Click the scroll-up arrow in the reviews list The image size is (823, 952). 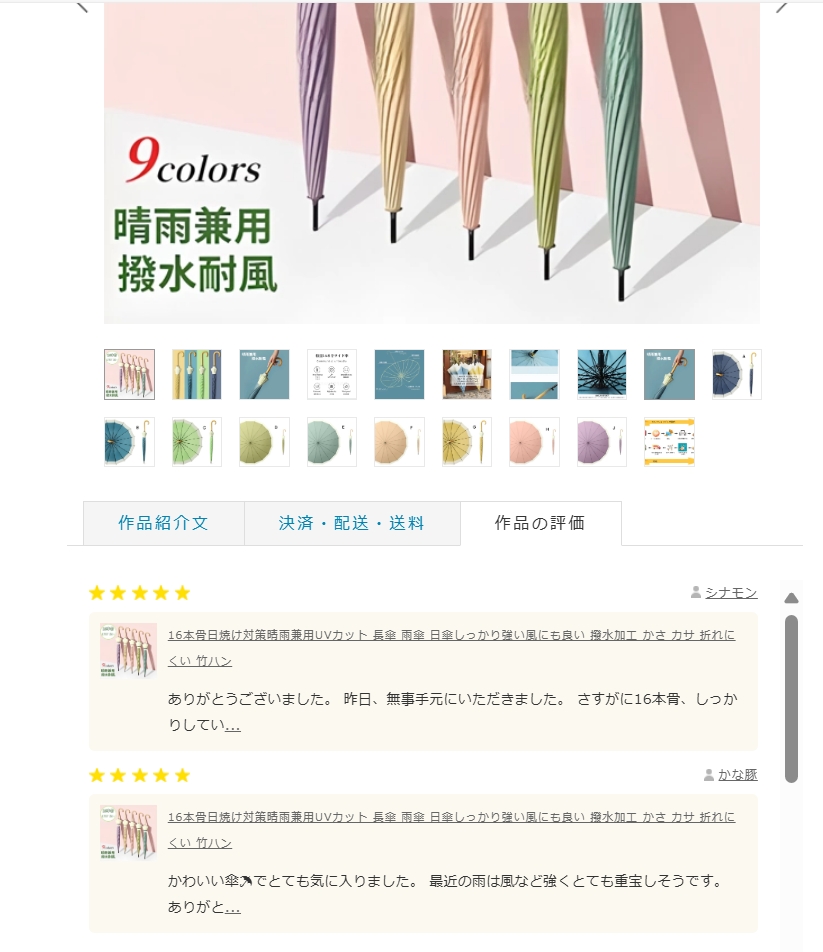click(x=791, y=599)
